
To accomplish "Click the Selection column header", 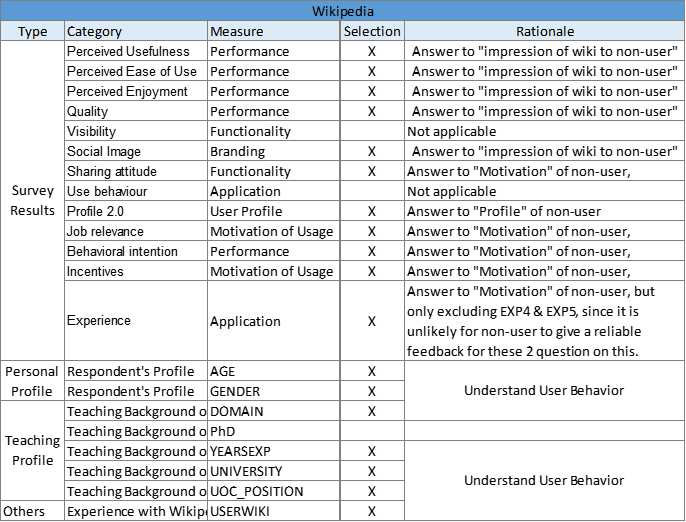I will click(x=372, y=31).
